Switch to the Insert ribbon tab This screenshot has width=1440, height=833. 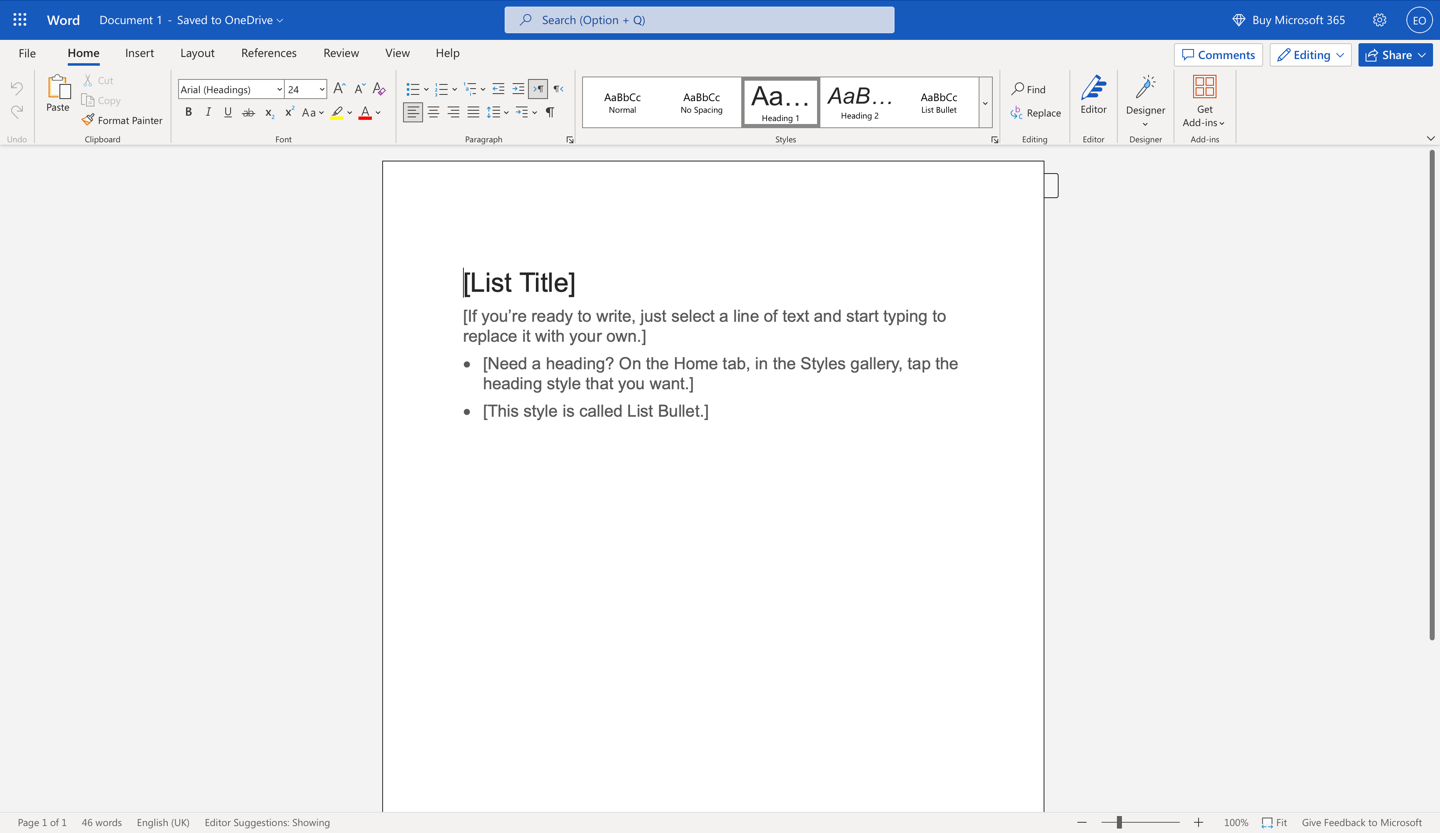(139, 53)
